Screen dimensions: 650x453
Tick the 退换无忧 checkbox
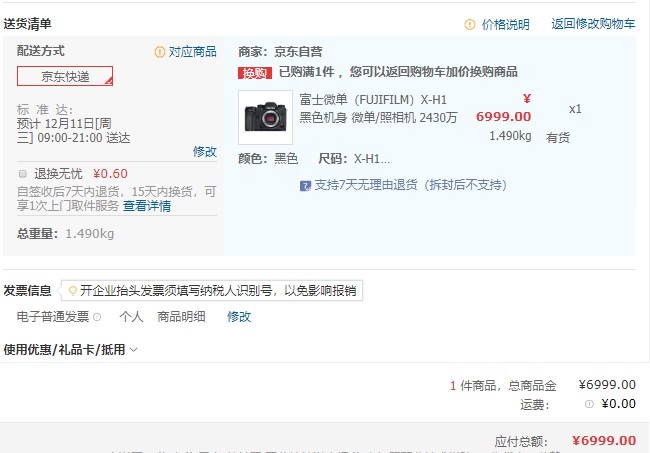pyautogui.click(x=23, y=174)
